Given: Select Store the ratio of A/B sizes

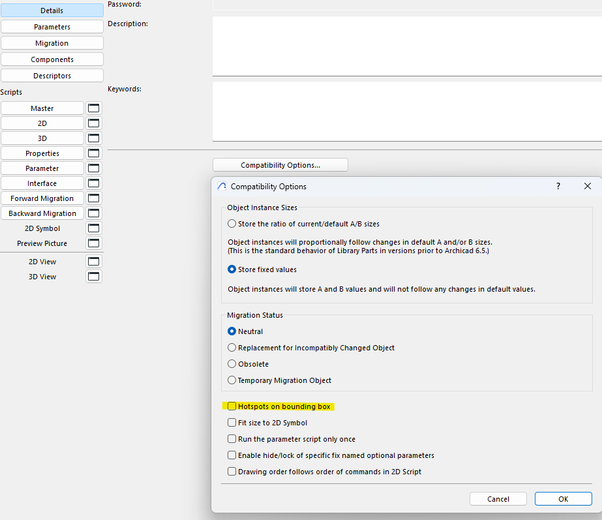Looking at the screenshot, I should (x=303, y=224).
